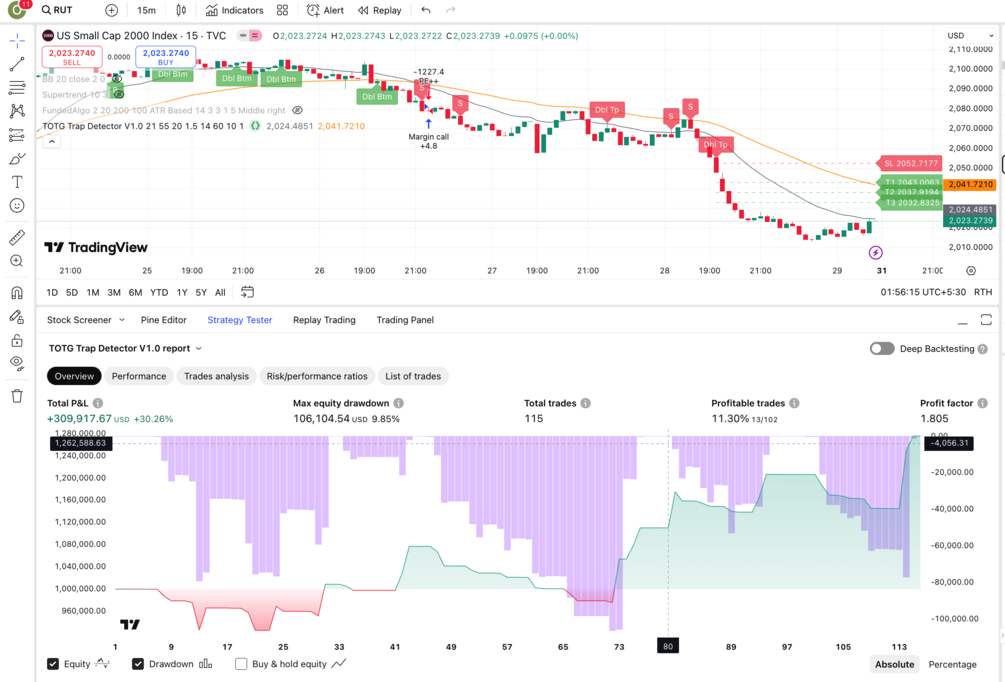Open the candlestick chart type menu
The height and width of the screenshot is (682, 1005).
tap(181, 10)
